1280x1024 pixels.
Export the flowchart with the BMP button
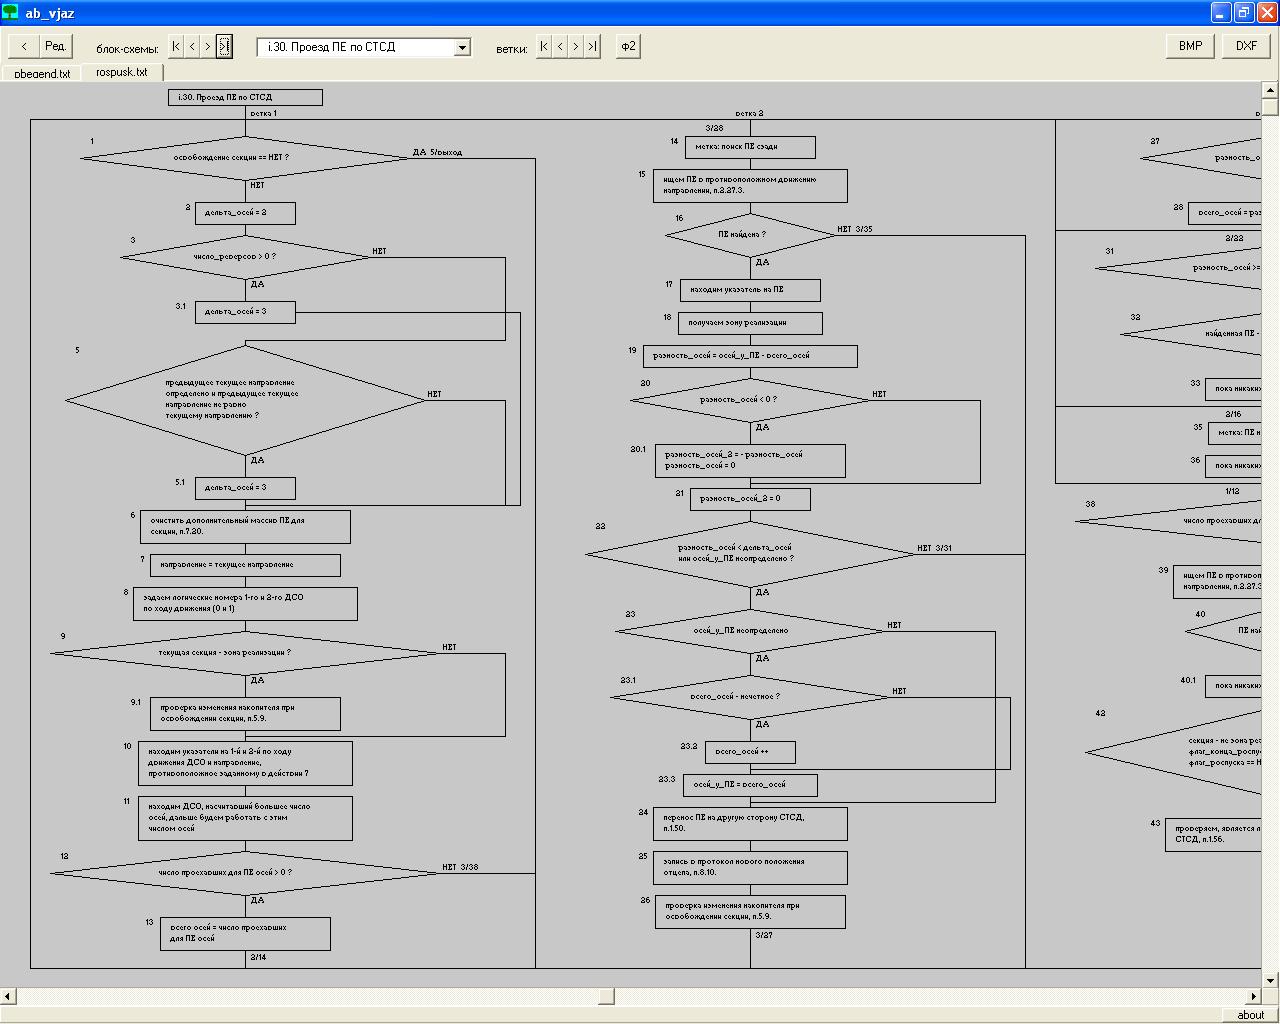pos(1190,46)
